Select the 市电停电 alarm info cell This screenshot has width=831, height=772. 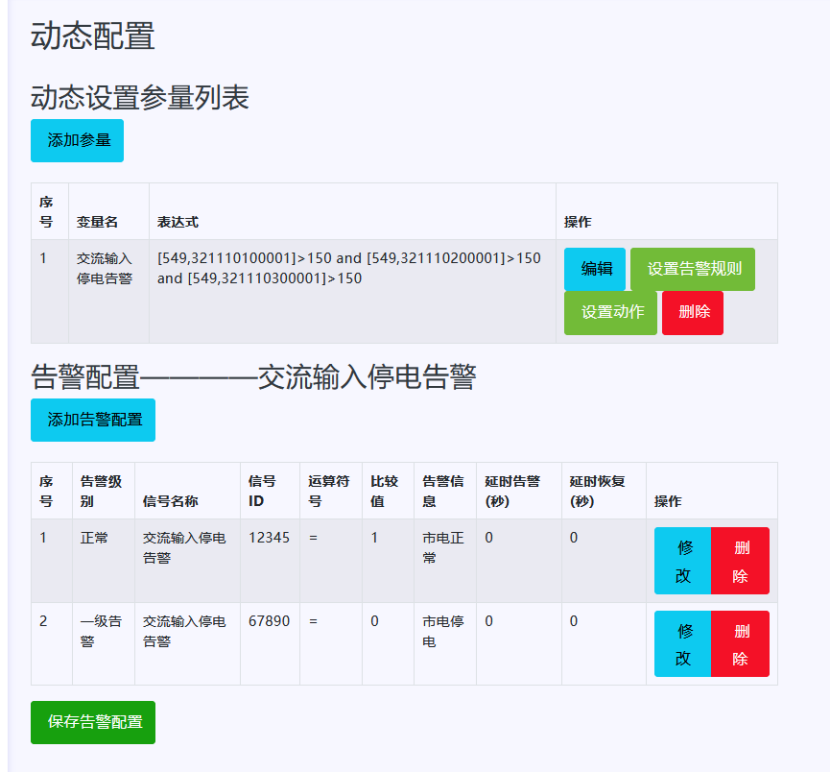pos(443,631)
